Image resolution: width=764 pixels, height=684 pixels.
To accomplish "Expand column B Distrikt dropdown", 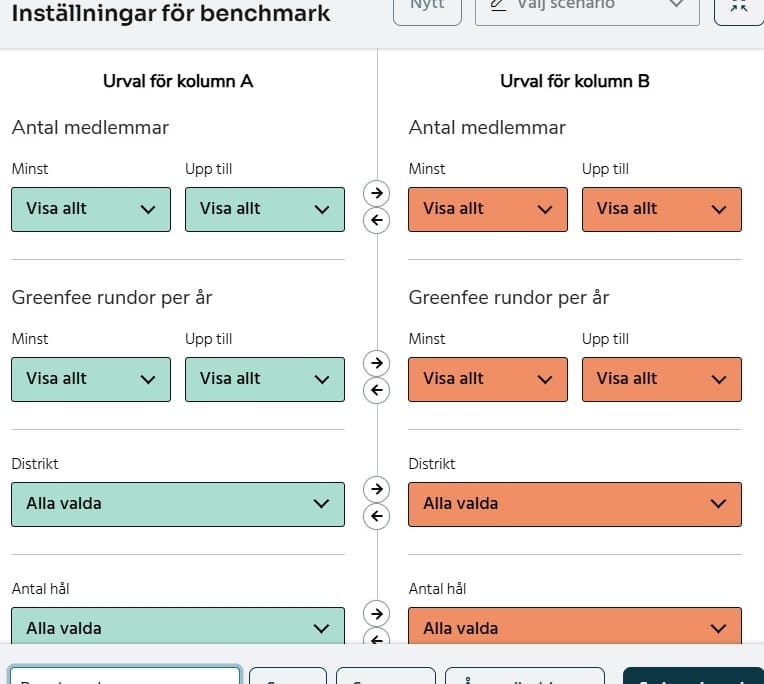I will click(575, 504).
